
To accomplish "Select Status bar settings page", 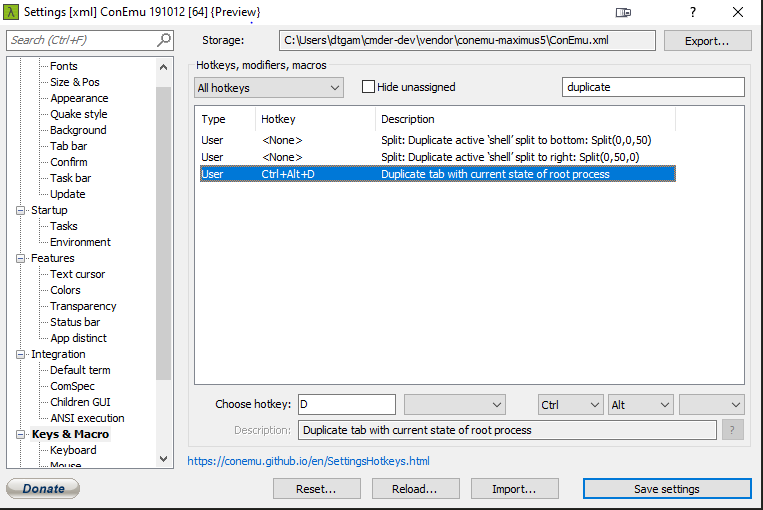I will (x=75, y=323).
